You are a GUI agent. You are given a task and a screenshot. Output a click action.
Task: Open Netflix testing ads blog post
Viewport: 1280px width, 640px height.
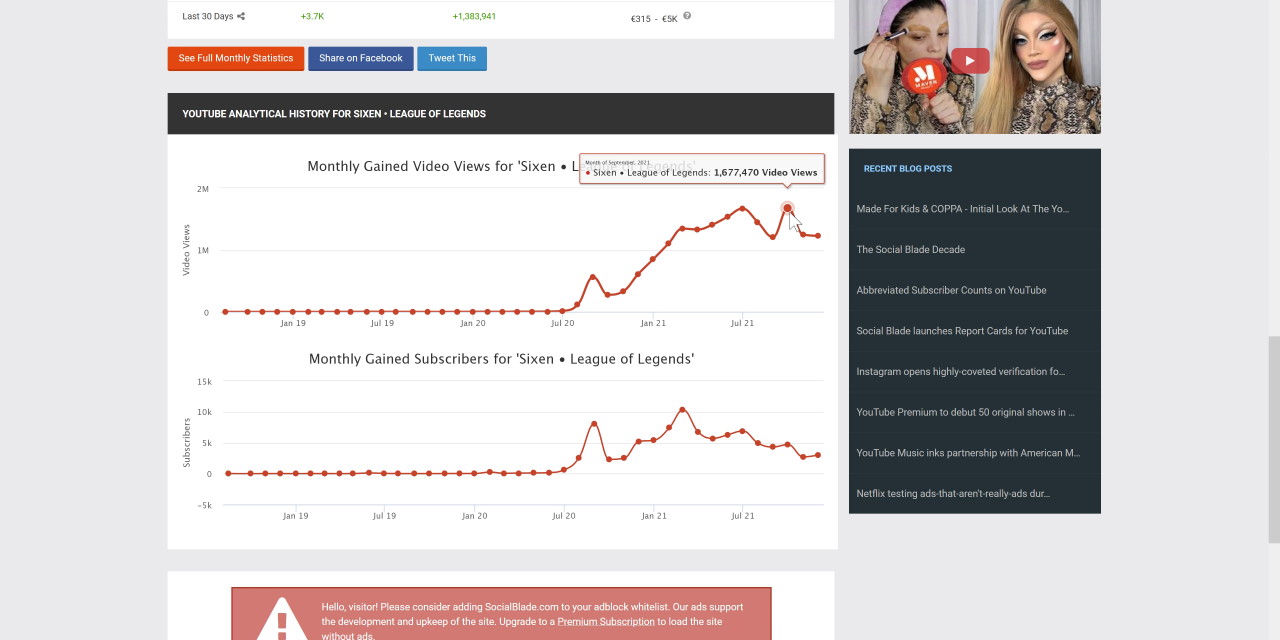pos(952,493)
